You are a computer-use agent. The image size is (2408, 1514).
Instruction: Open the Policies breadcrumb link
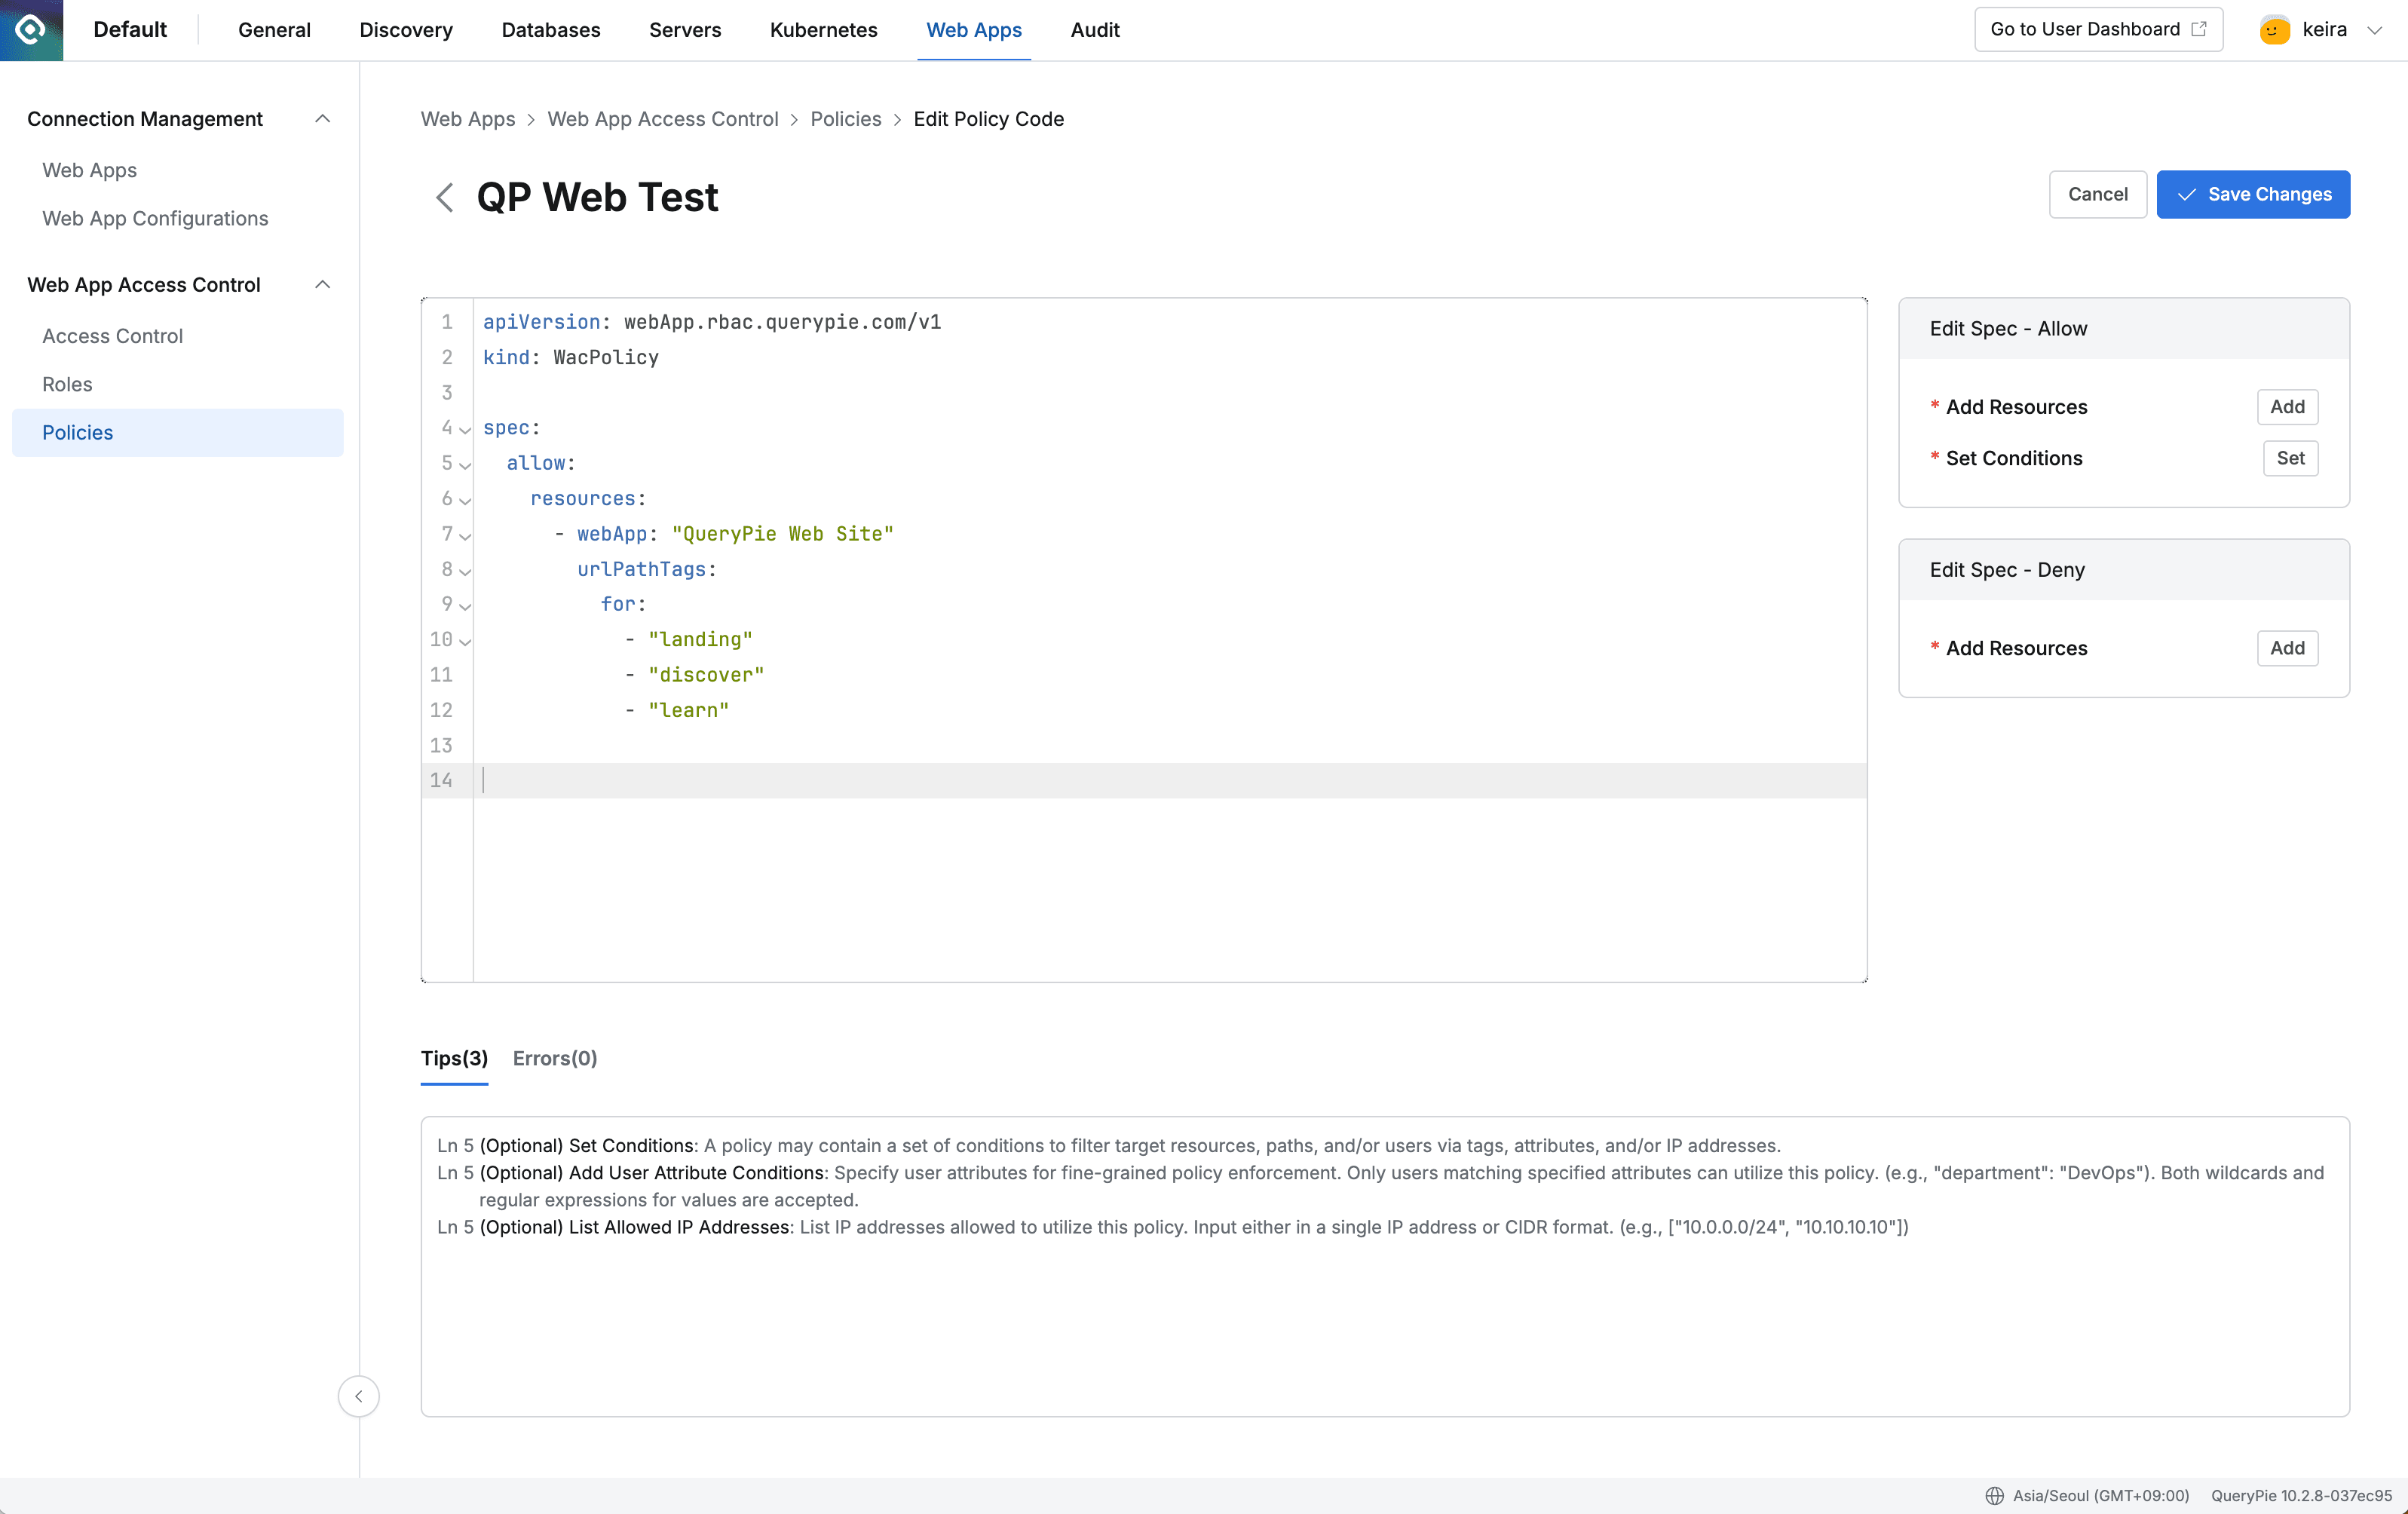coord(845,118)
